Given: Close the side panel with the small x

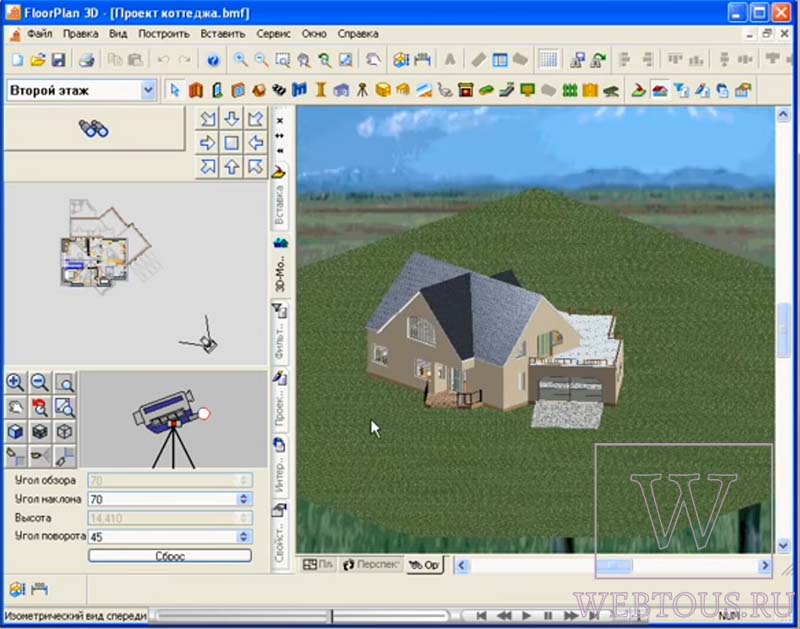Looking at the screenshot, I should point(280,121).
